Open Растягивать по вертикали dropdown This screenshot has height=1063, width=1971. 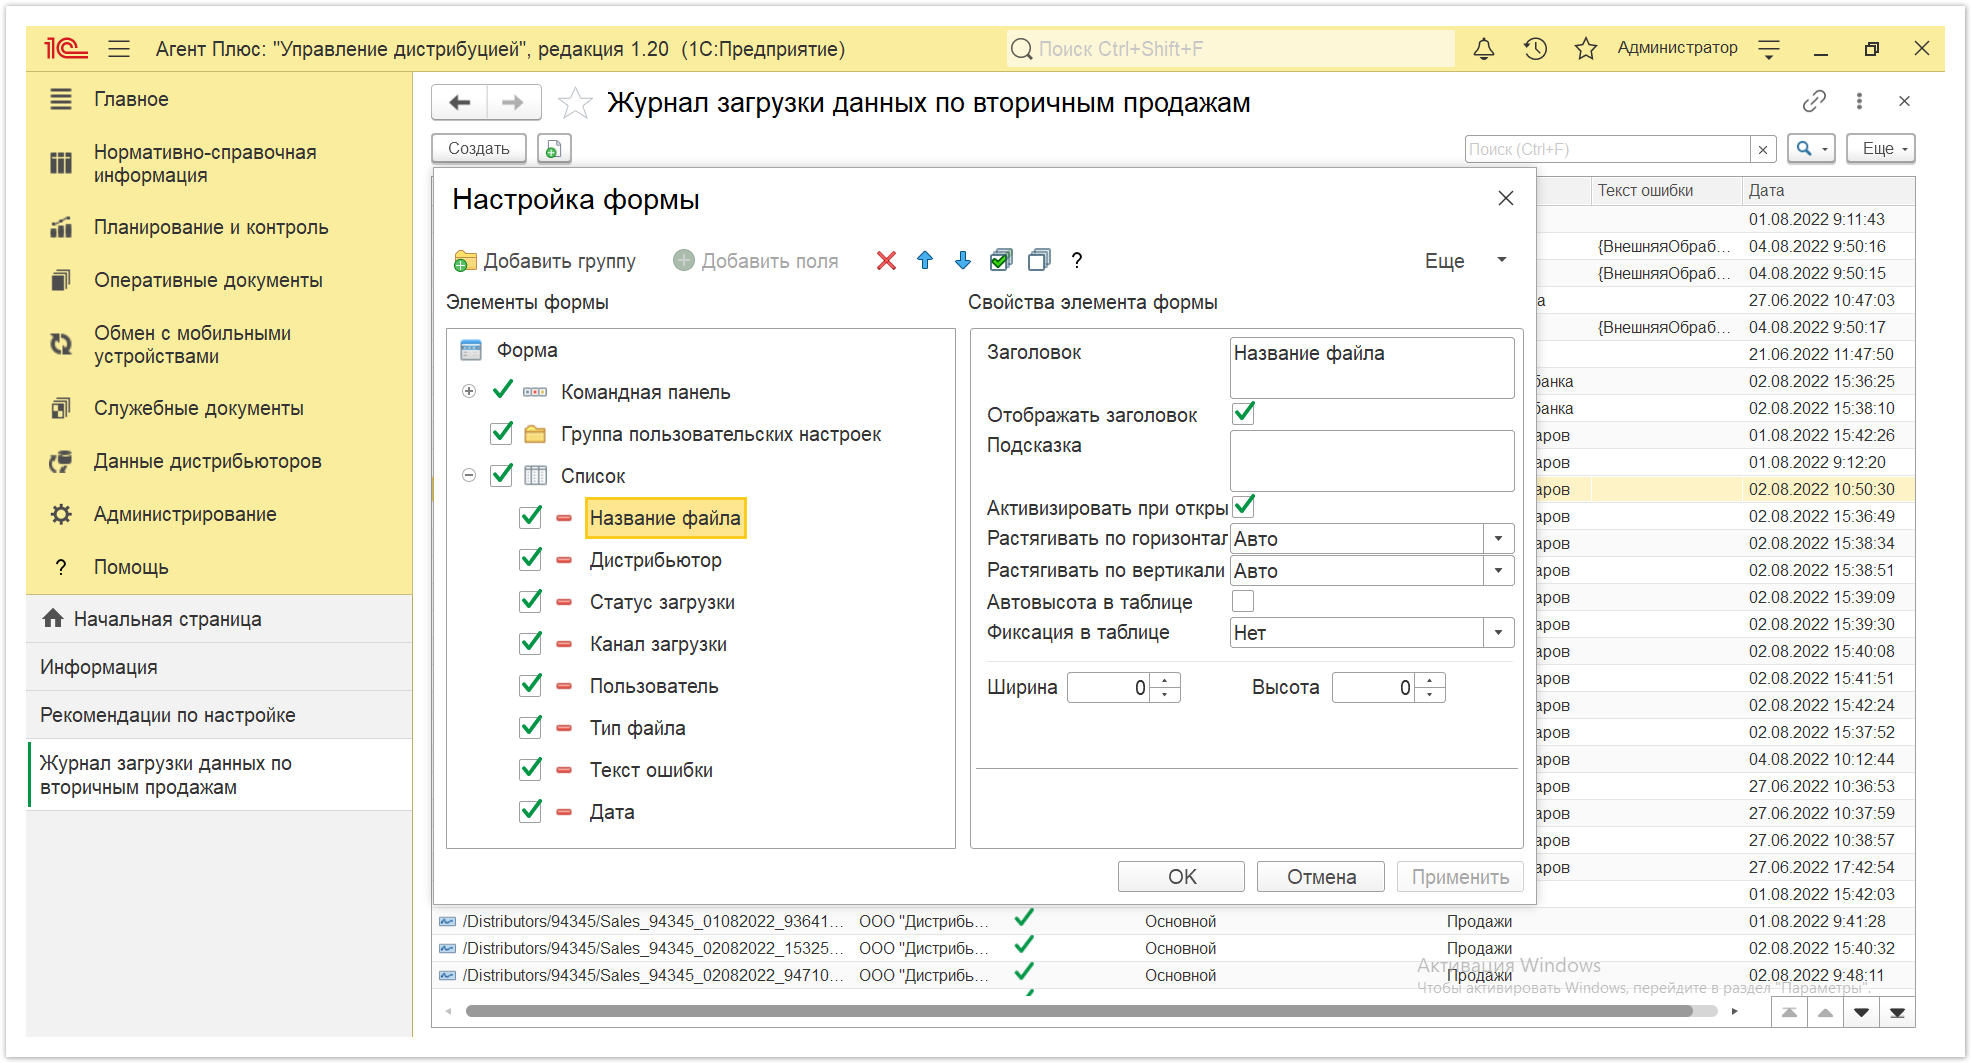[x=1498, y=571]
